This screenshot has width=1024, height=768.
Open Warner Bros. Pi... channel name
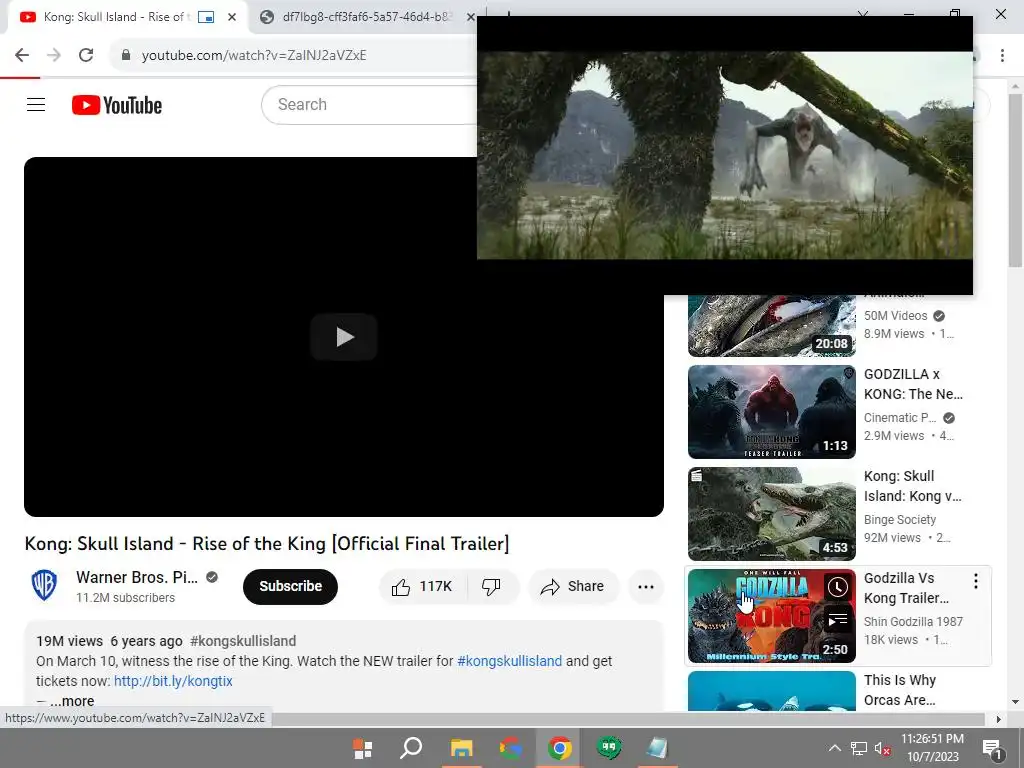click(x=136, y=577)
